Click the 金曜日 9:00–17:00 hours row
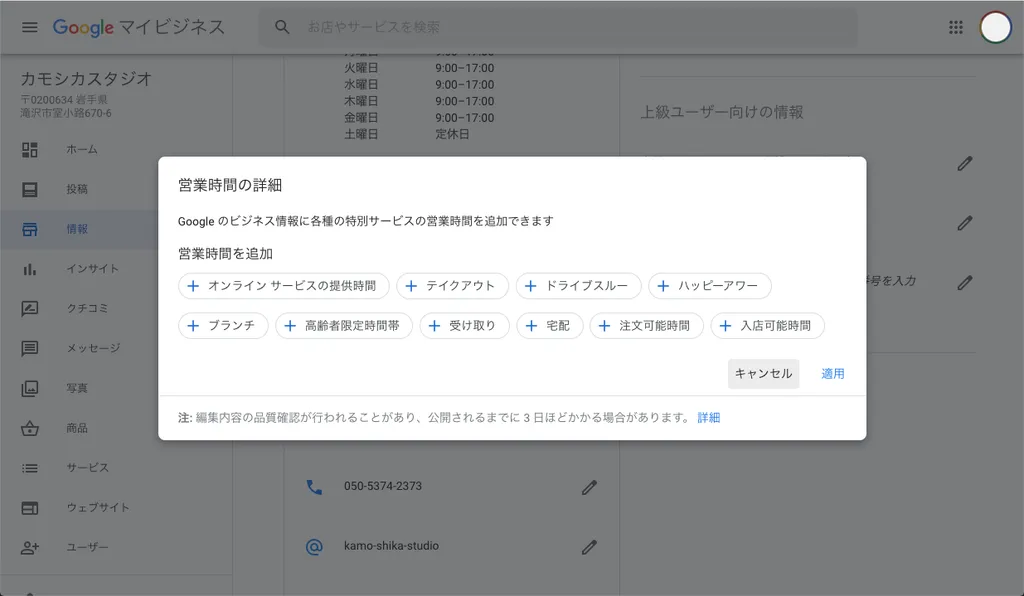 click(x=419, y=118)
